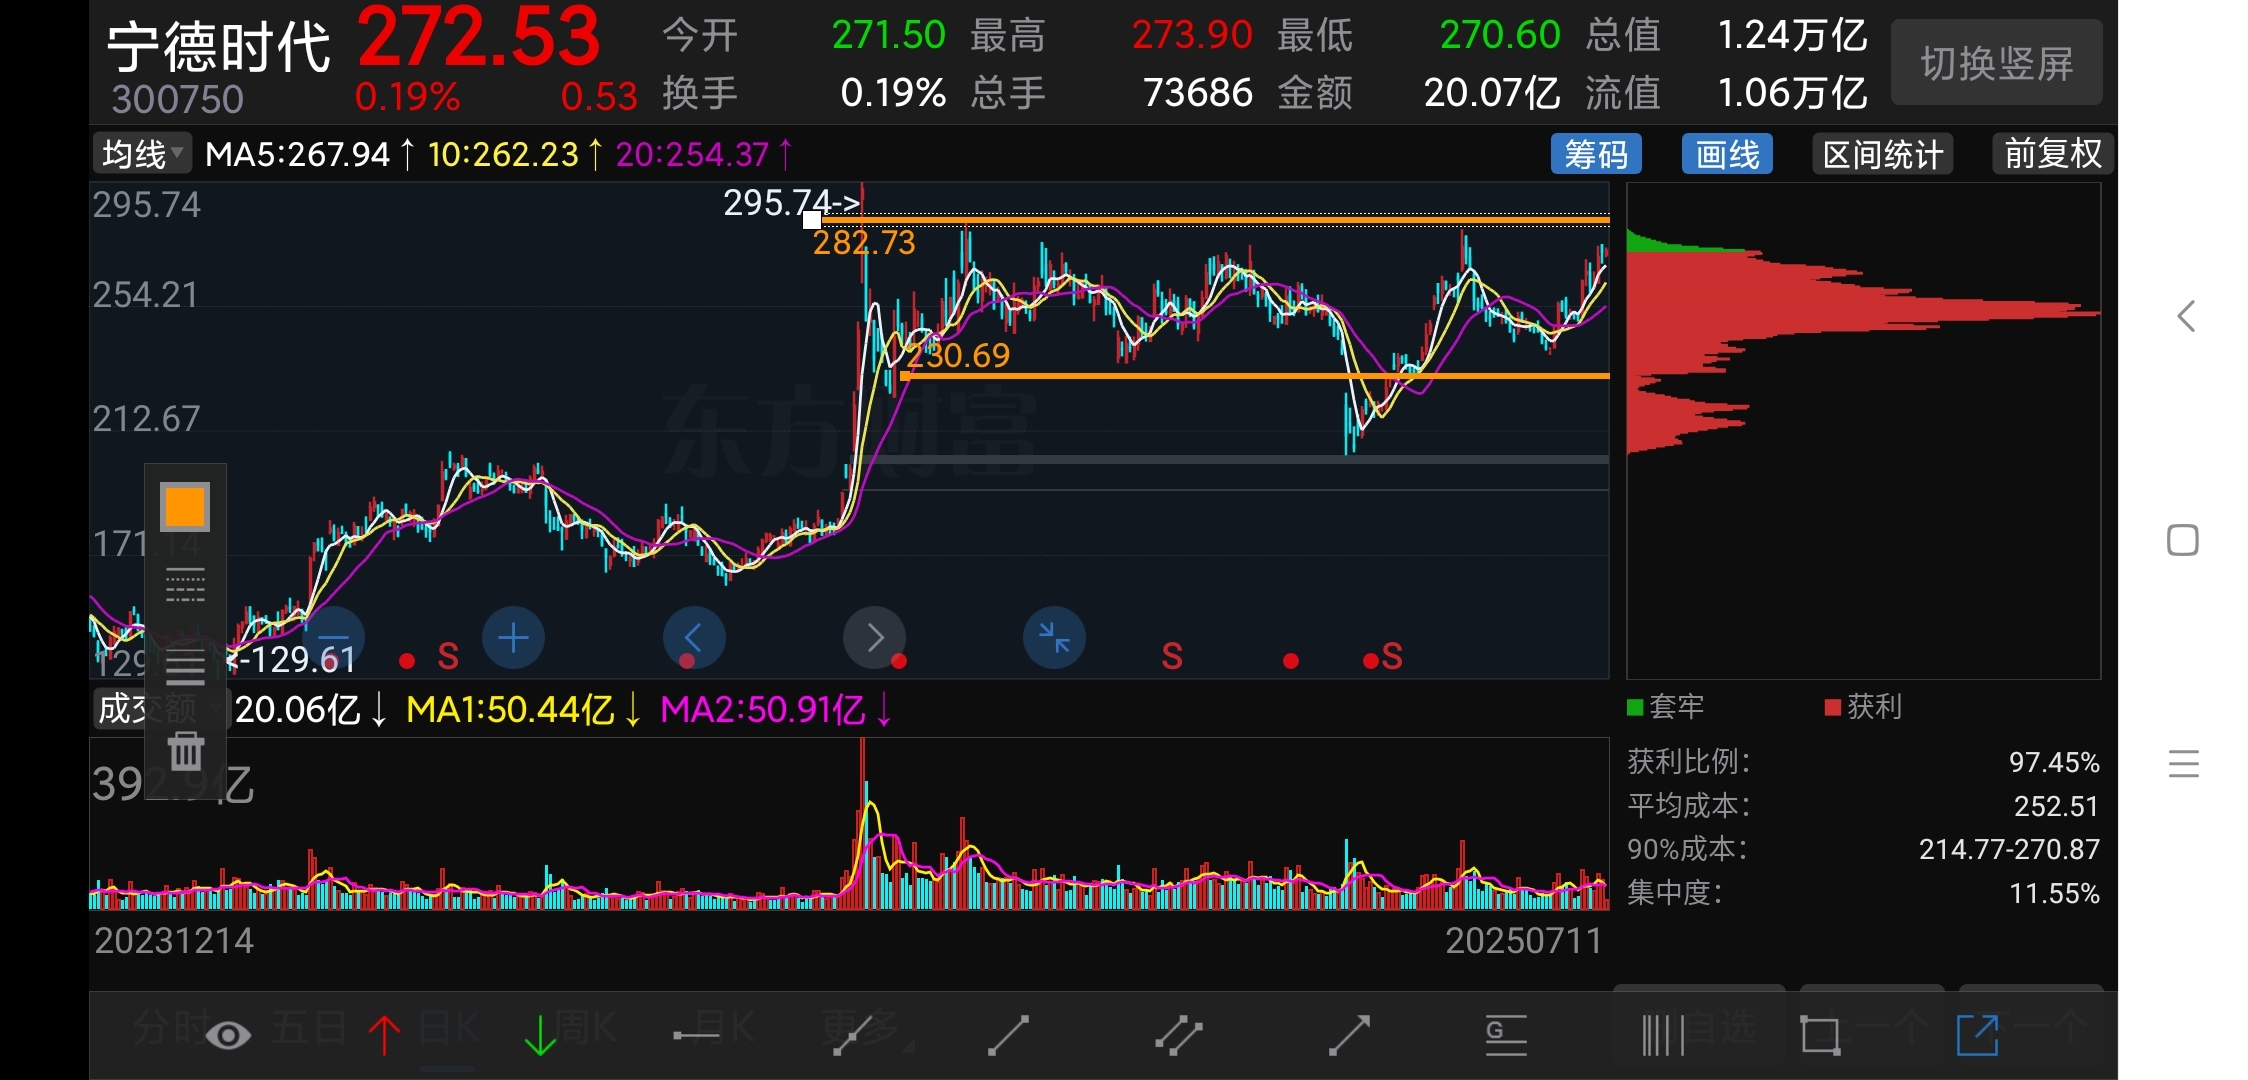Pick the orange line color swatch
This screenshot has height=1080, width=2248.
coord(185,507)
